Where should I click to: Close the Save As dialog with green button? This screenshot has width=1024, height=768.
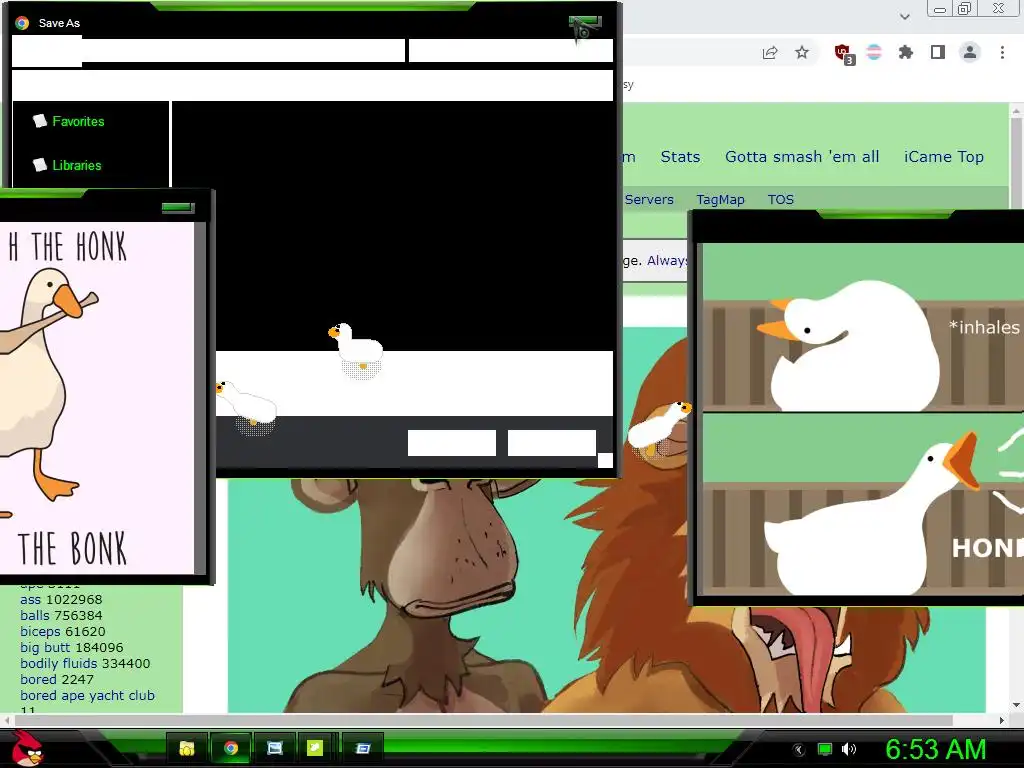pyautogui.click(x=584, y=22)
